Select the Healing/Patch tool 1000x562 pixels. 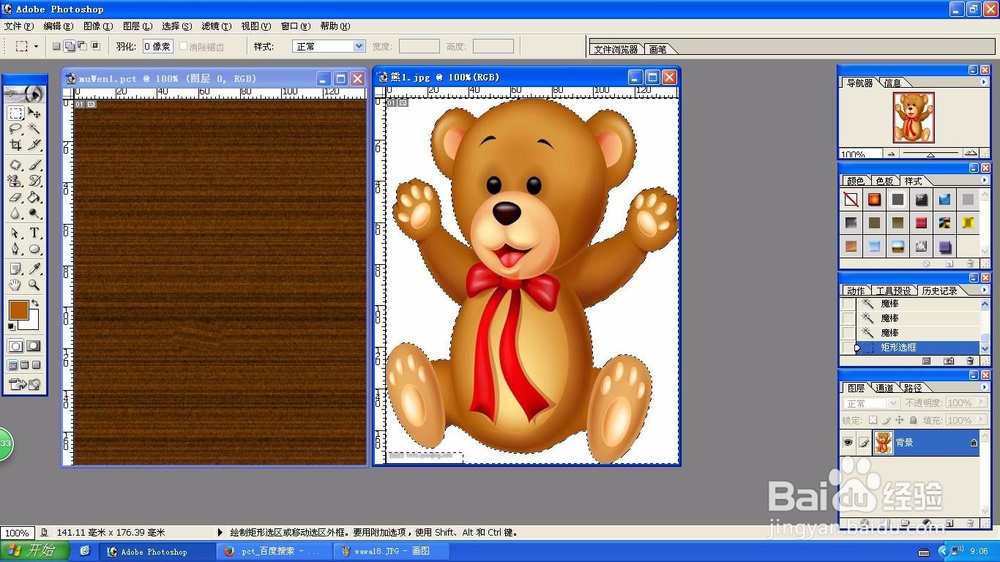point(16,165)
